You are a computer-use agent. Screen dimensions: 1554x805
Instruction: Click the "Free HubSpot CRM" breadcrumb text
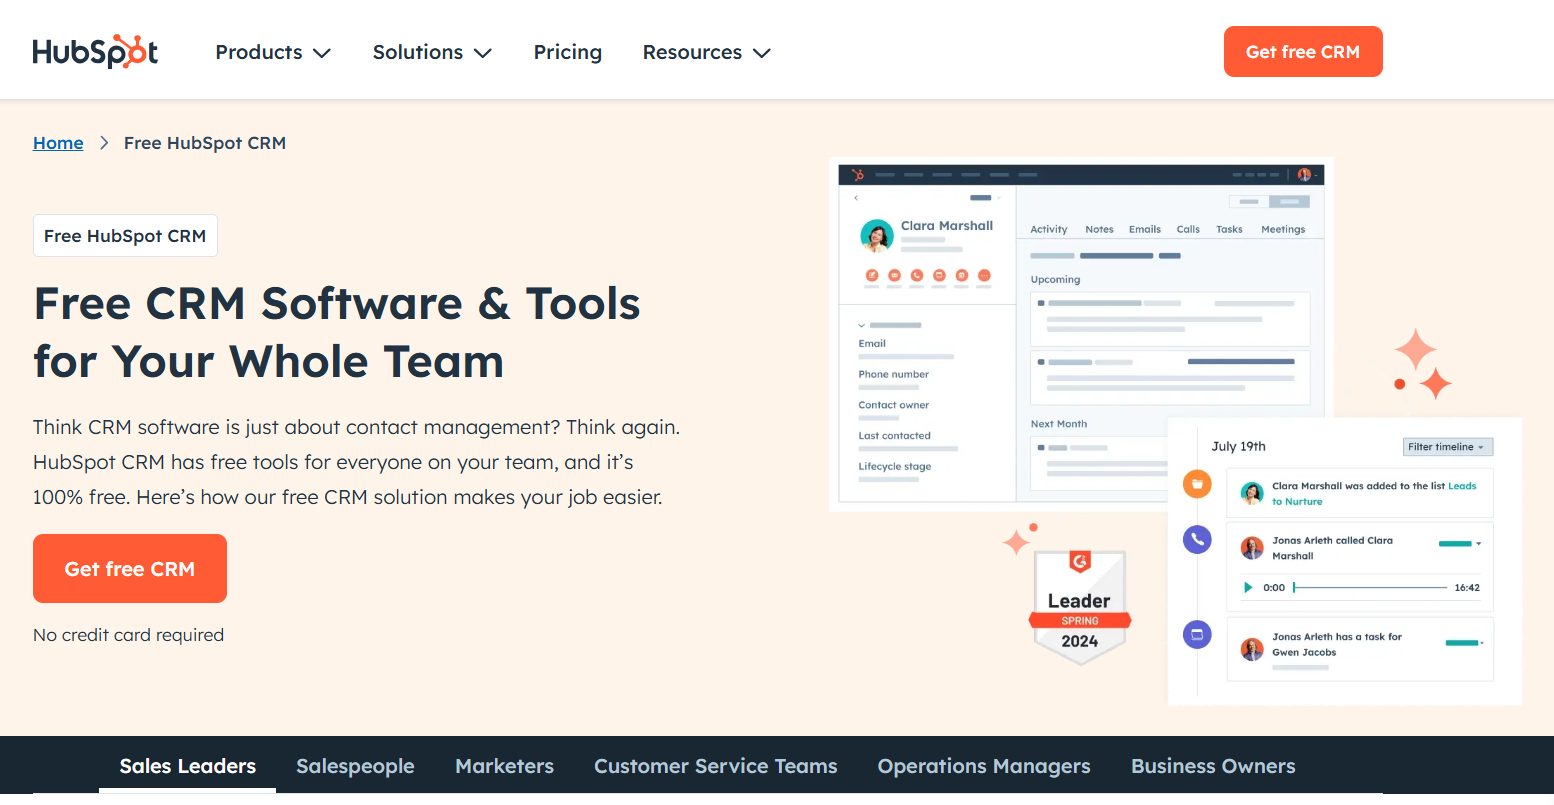pyautogui.click(x=205, y=143)
